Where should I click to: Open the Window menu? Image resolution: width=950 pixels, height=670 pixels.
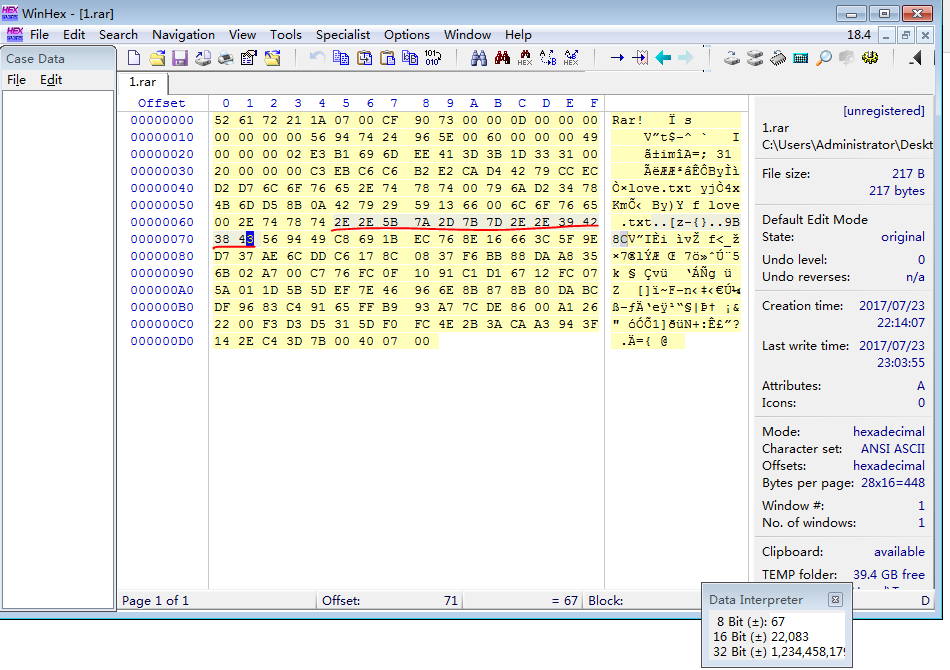pos(467,35)
